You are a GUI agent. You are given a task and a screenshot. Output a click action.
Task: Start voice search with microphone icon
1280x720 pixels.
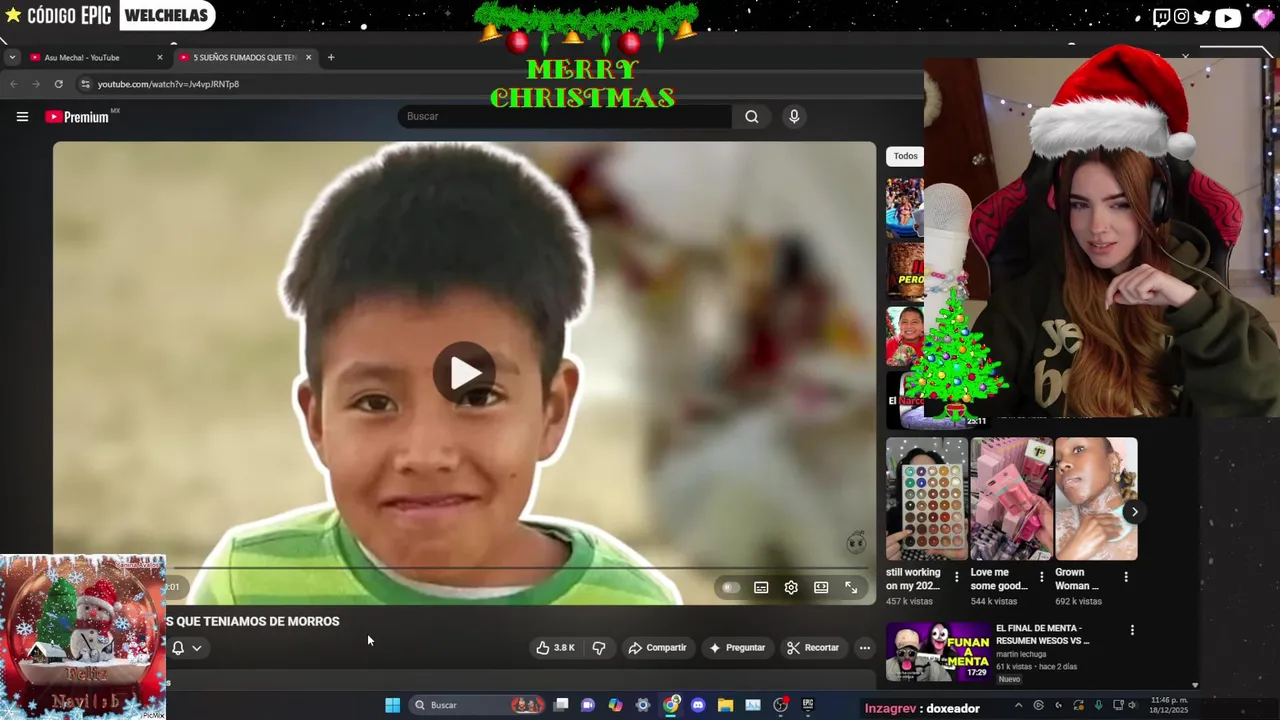pos(794,117)
